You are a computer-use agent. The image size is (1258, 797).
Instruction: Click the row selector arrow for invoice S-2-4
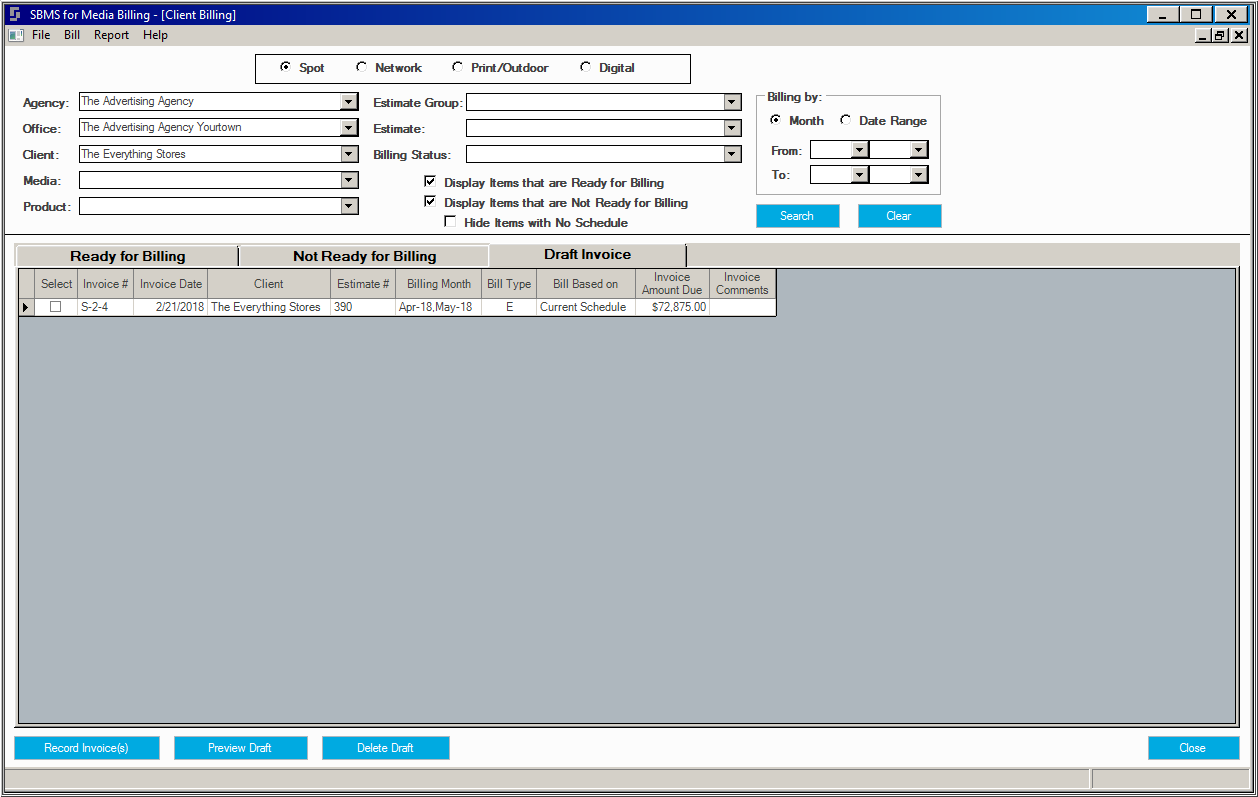[x=26, y=307]
